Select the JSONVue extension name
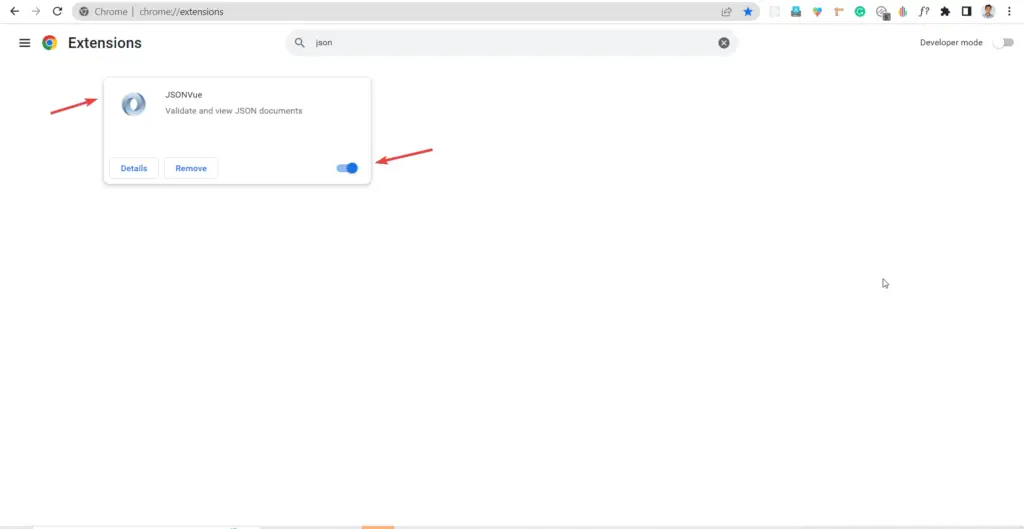 point(184,95)
